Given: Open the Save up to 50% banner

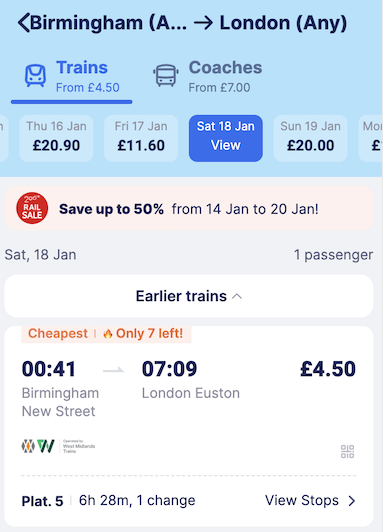Looking at the screenshot, I should pyautogui.click(x=189, y=208).
